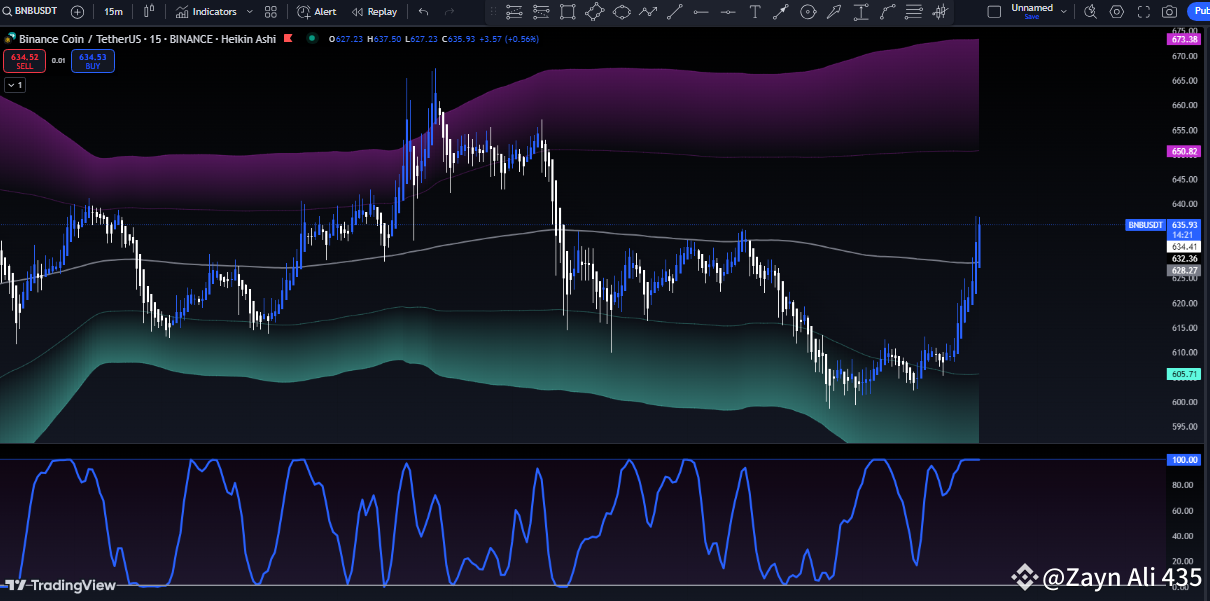The width and height of the screenshot is (1210, 601).
Task: Enter fullscreen mode
Action: pyautogui.click(x=1143, y=11)
